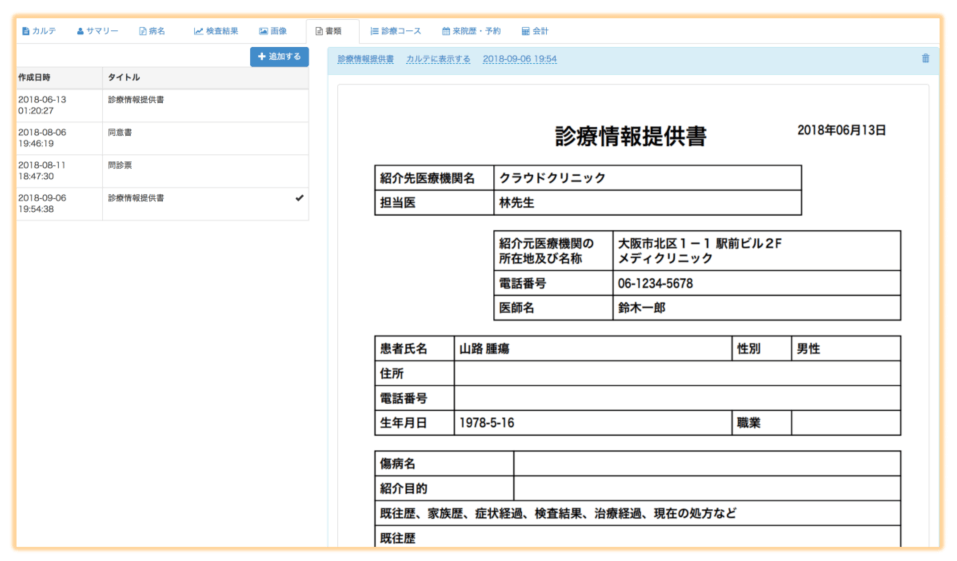Click the 2018-09-06 19:54 timestamp link

(x=519, y=60)
